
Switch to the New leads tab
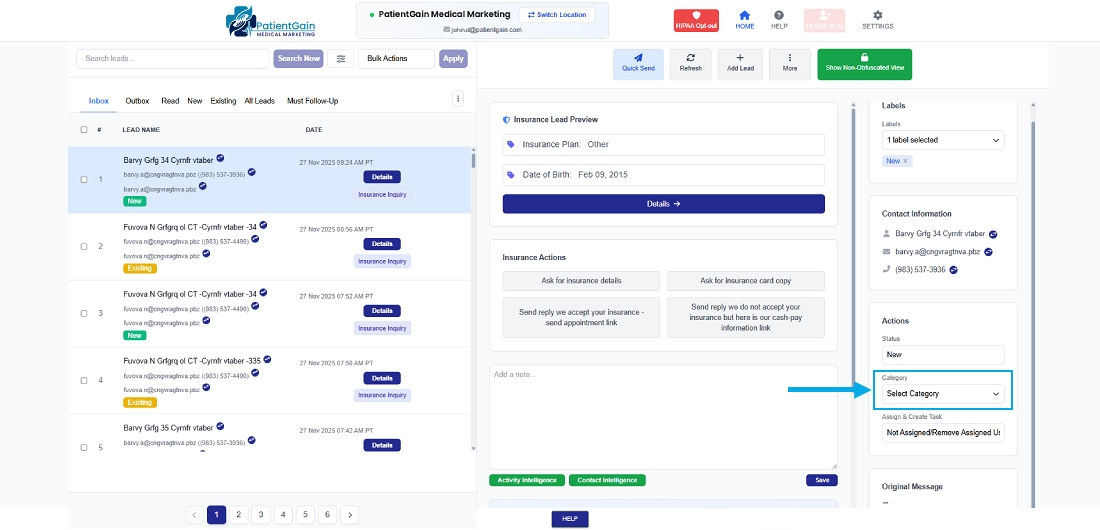[x=194, y=101]
